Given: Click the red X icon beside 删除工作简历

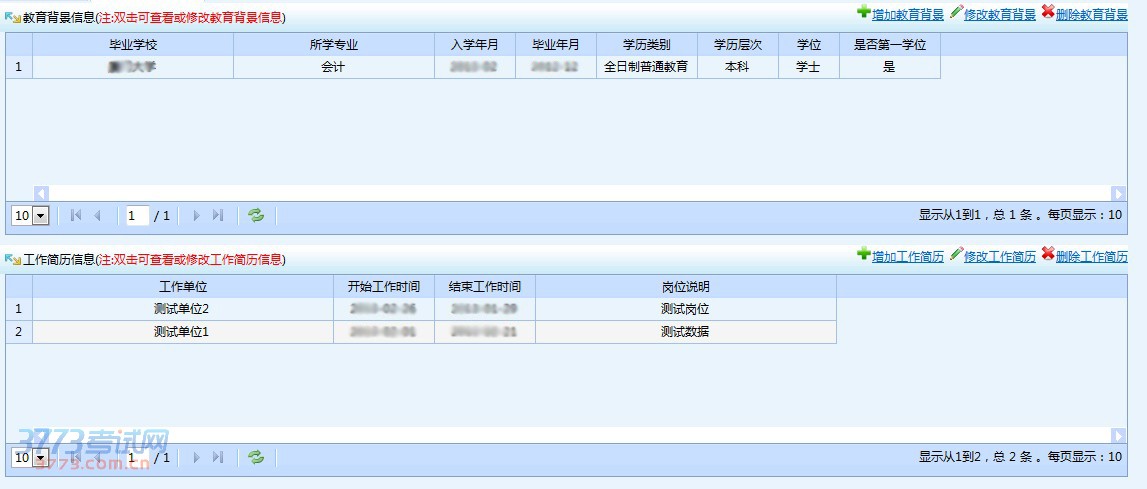Looking at the screenshot, I should click(x=1047, y=254).
